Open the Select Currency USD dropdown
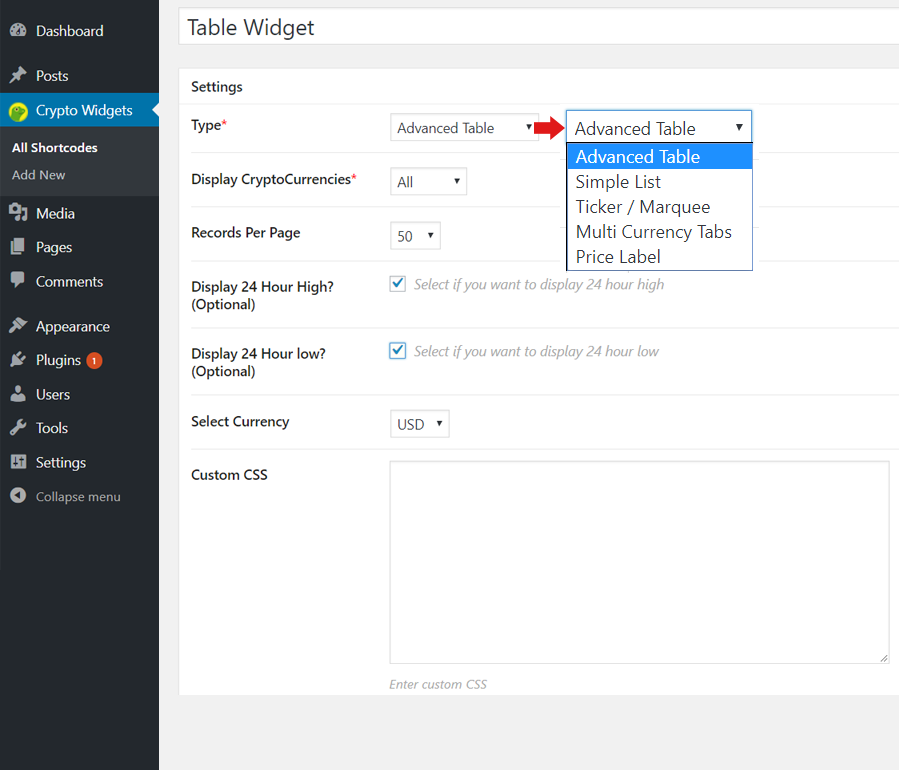 pos(419,424)
